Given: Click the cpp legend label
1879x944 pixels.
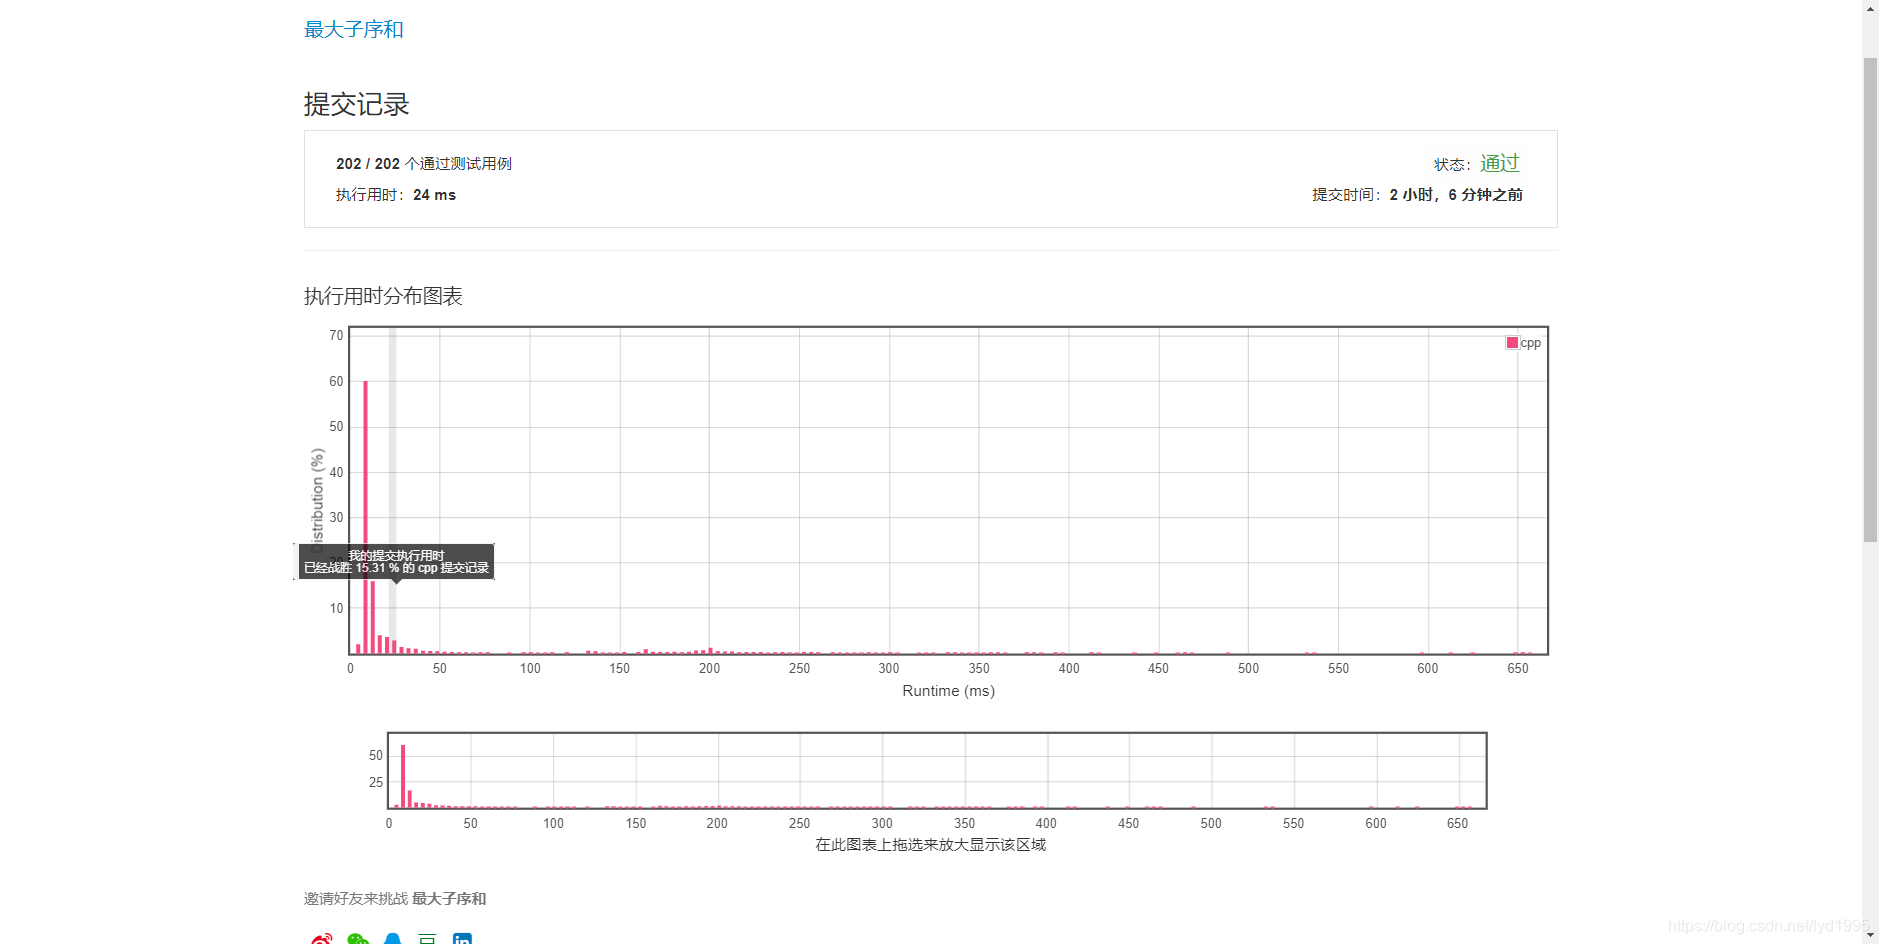Looking at the screenshot, I should (1531, 343).
